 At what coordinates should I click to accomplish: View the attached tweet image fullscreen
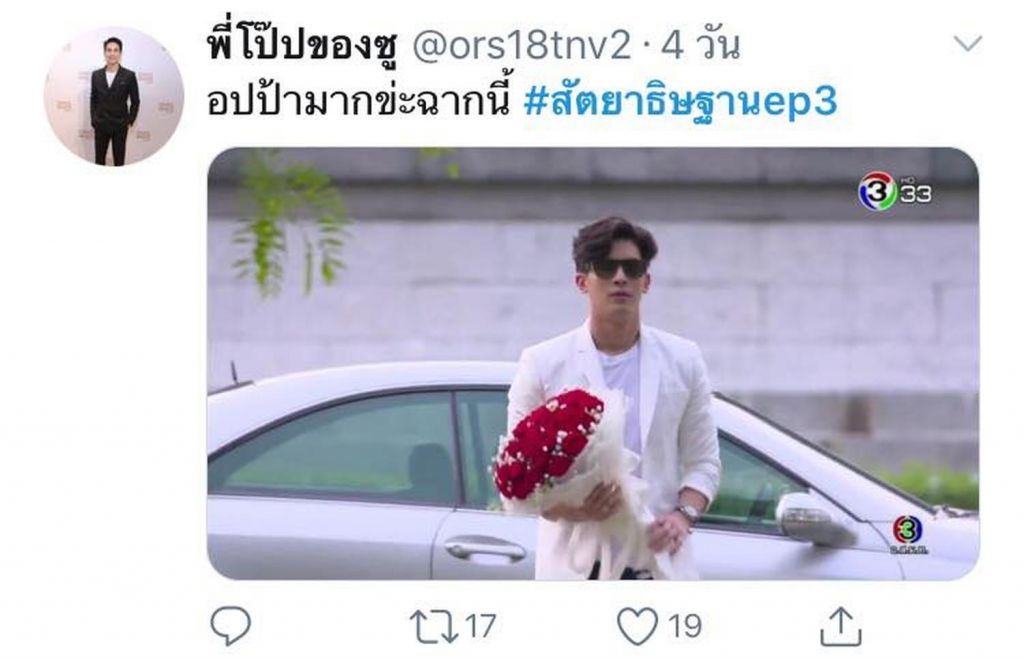[x=593, y=363]
